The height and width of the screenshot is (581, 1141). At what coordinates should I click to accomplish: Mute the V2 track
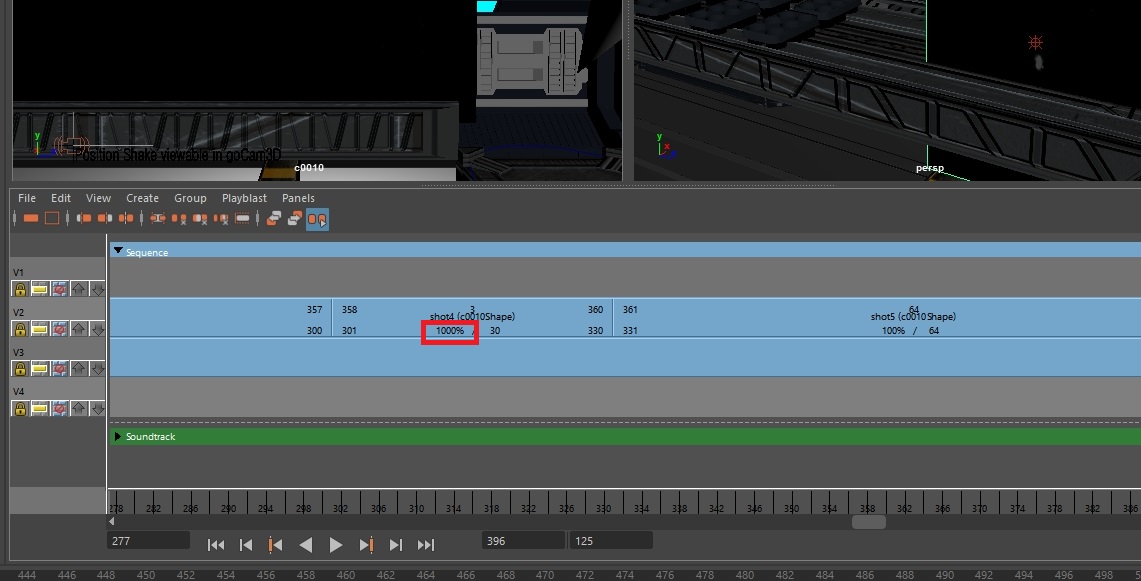(41, 330)
